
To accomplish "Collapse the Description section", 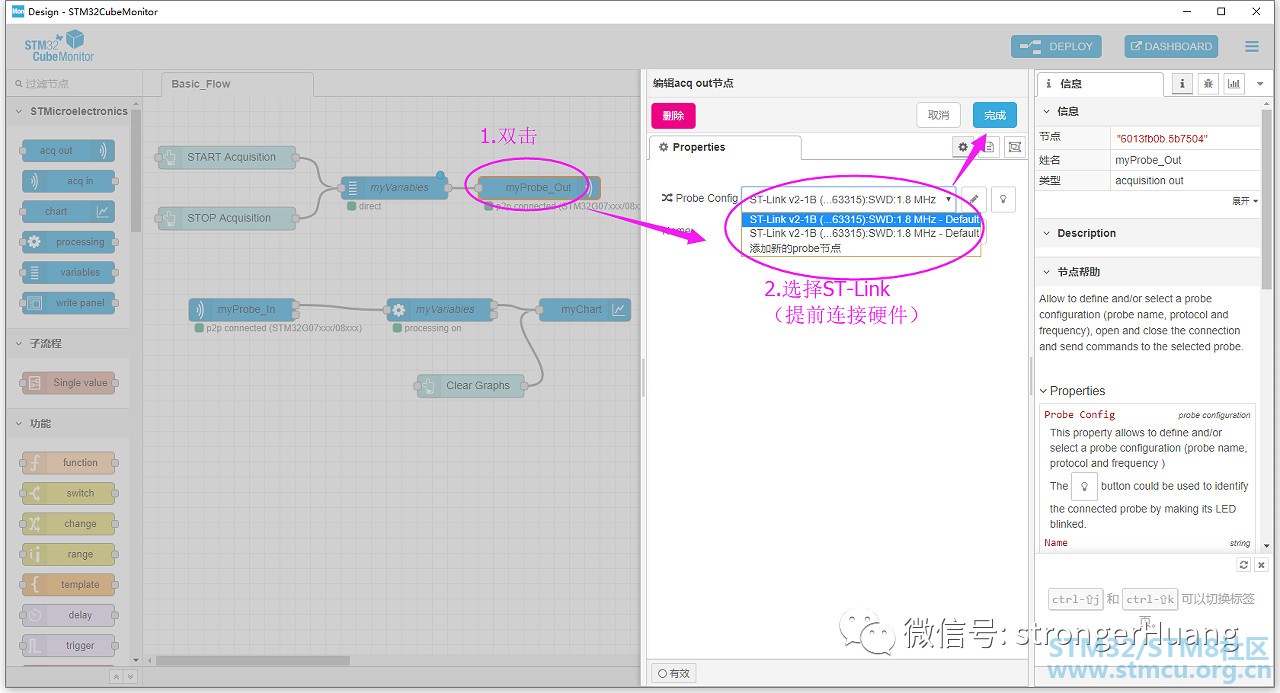I will tap(1148, 233).
